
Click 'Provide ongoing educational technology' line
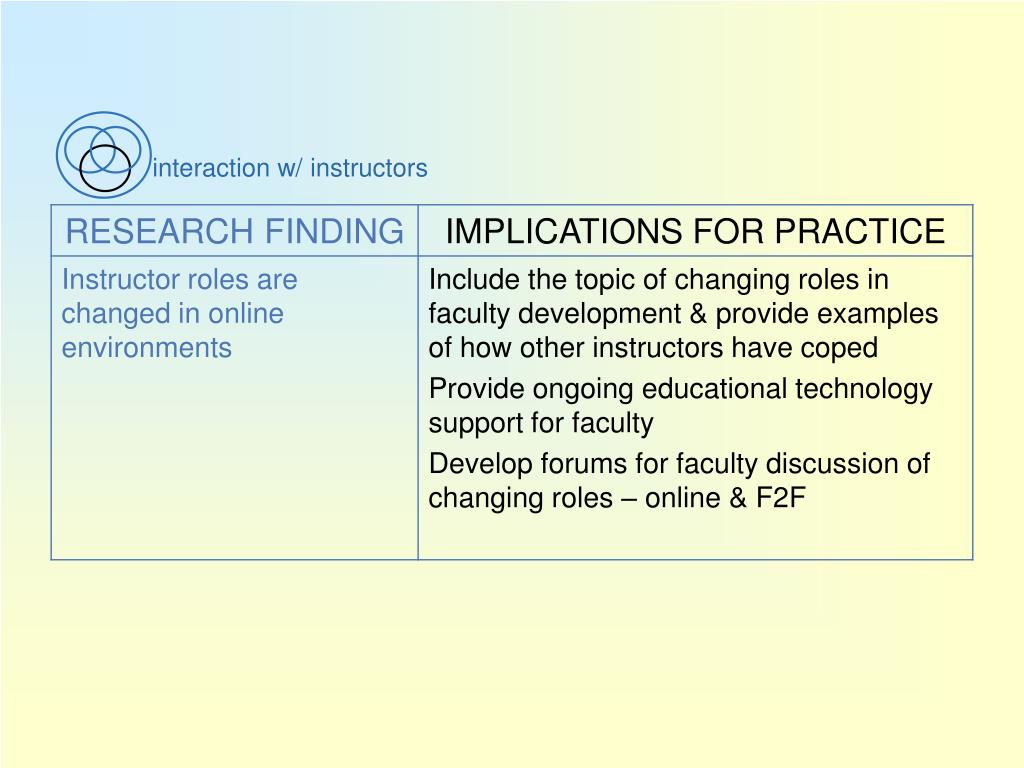[680, 389]
